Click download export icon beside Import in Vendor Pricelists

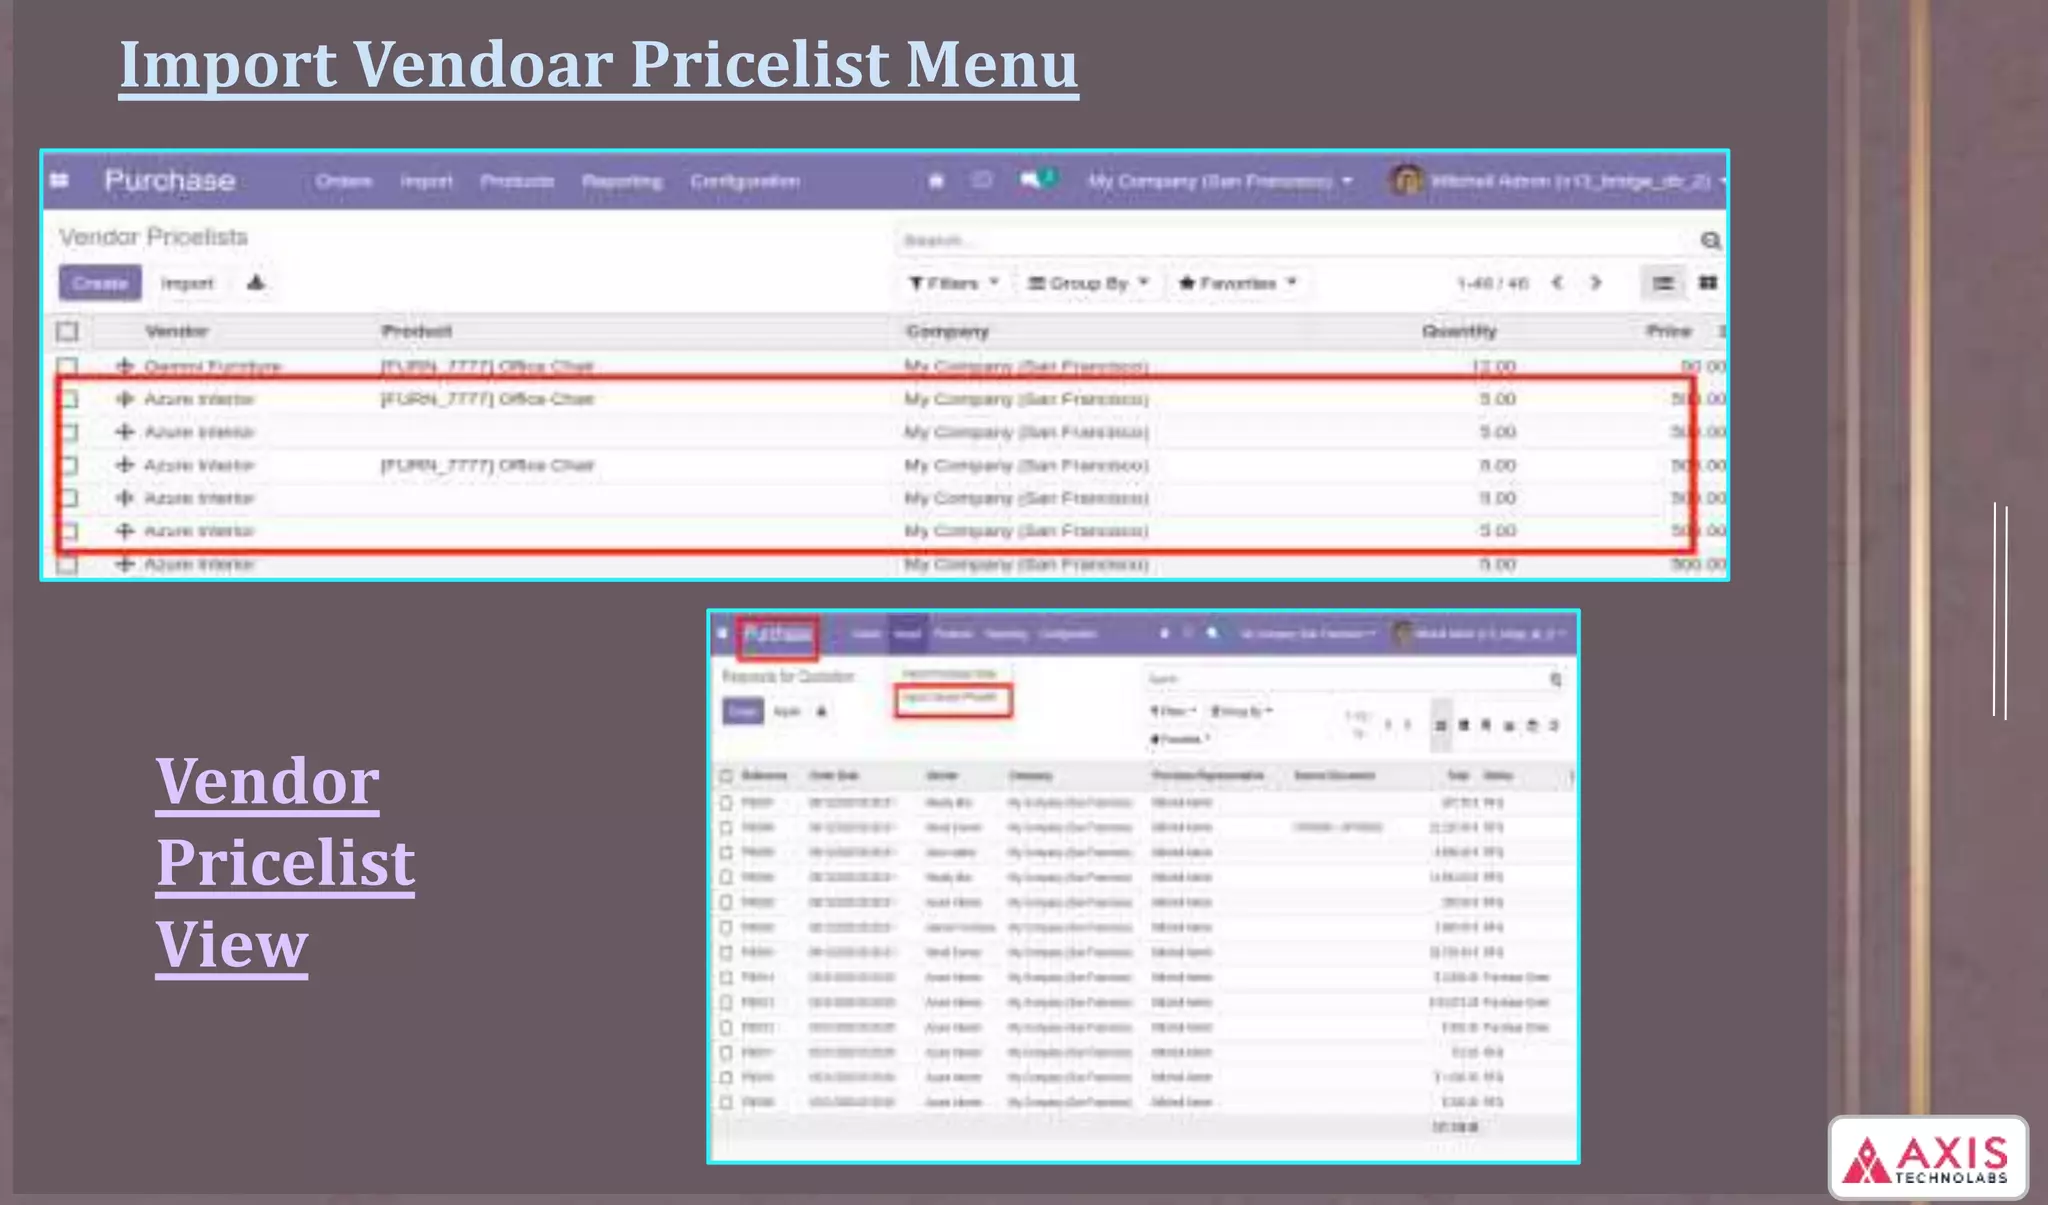pos(256,283)
